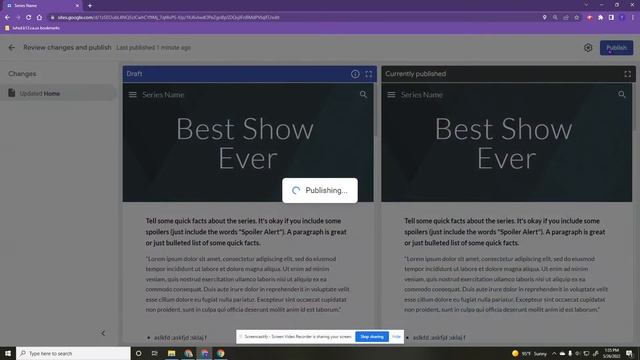Open the hamburger menu in the Draft preview
The height and width of the screenshot is (360, 640).
click(133, 95)
